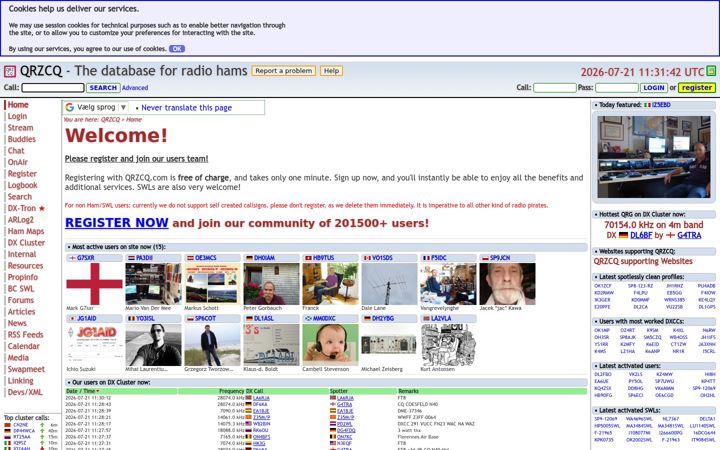Click the Remarks column header

click(x=408, y=391)
